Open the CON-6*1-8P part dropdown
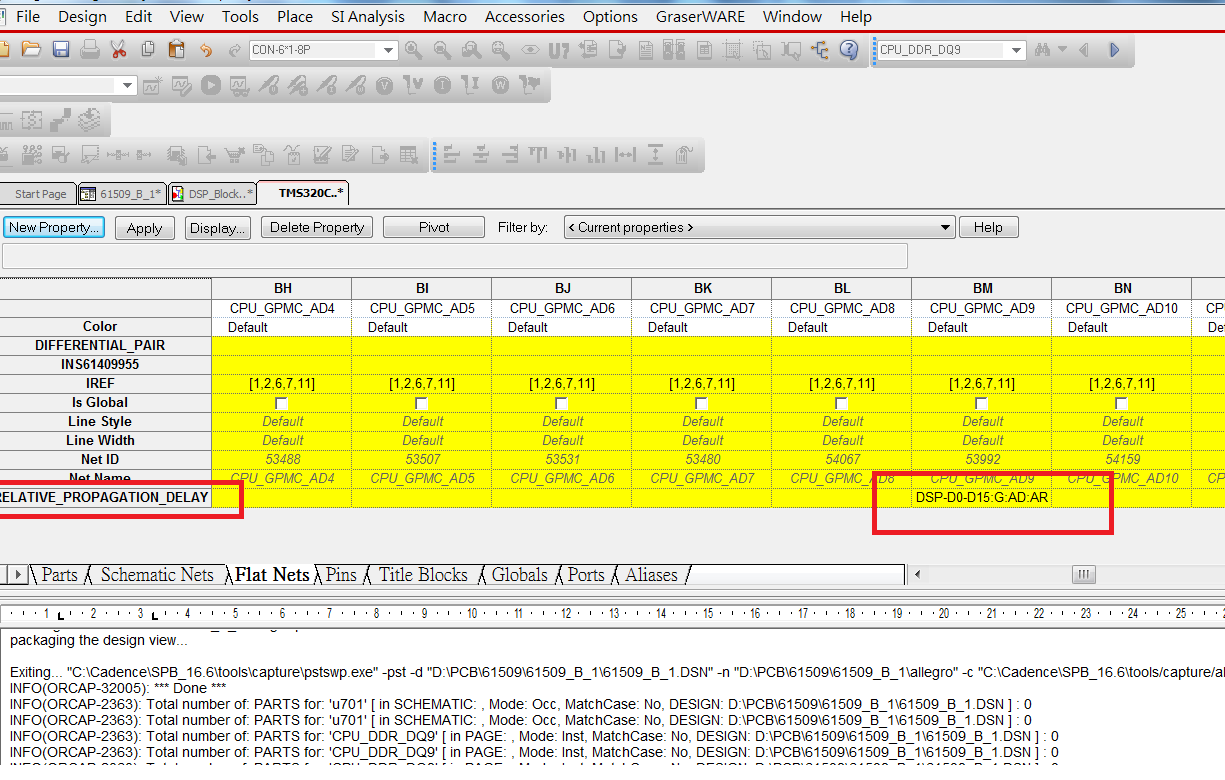 (388, 51)
